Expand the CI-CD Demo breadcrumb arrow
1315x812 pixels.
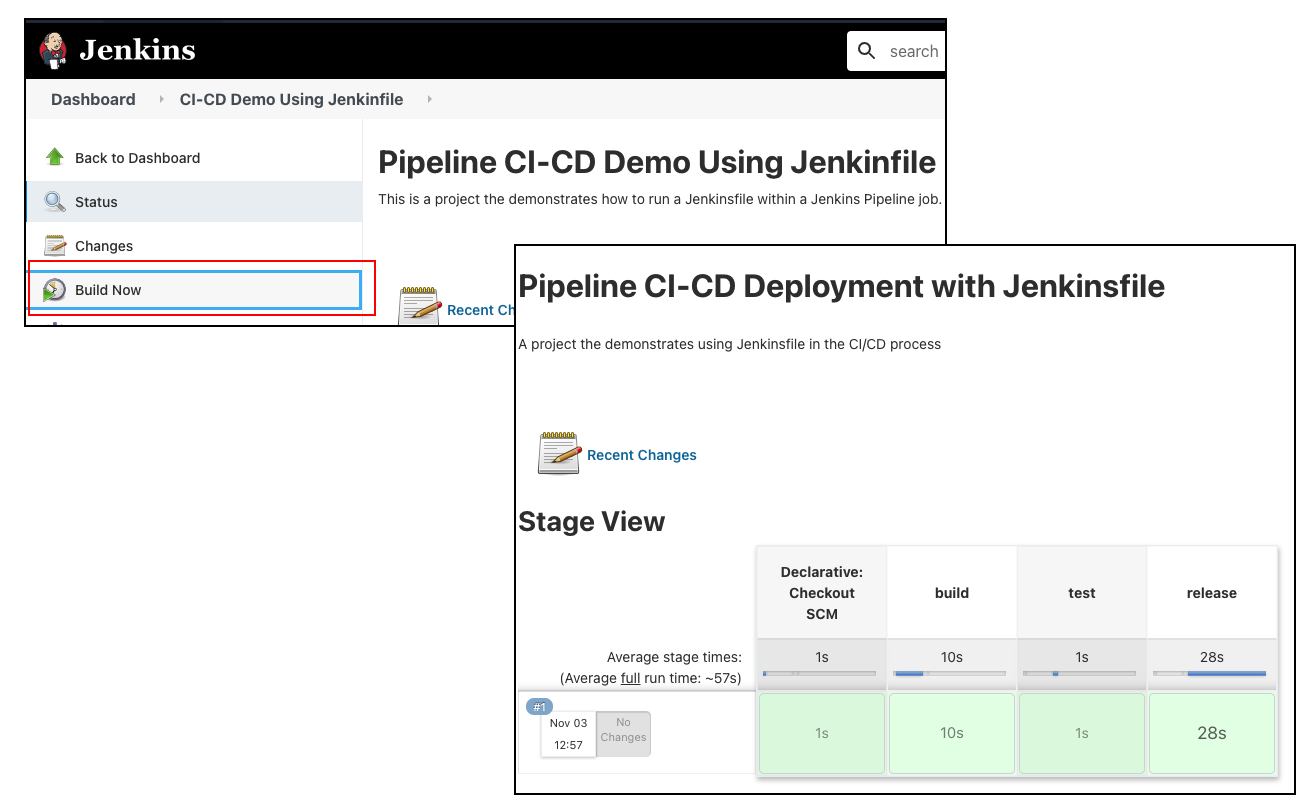[429, 100]
